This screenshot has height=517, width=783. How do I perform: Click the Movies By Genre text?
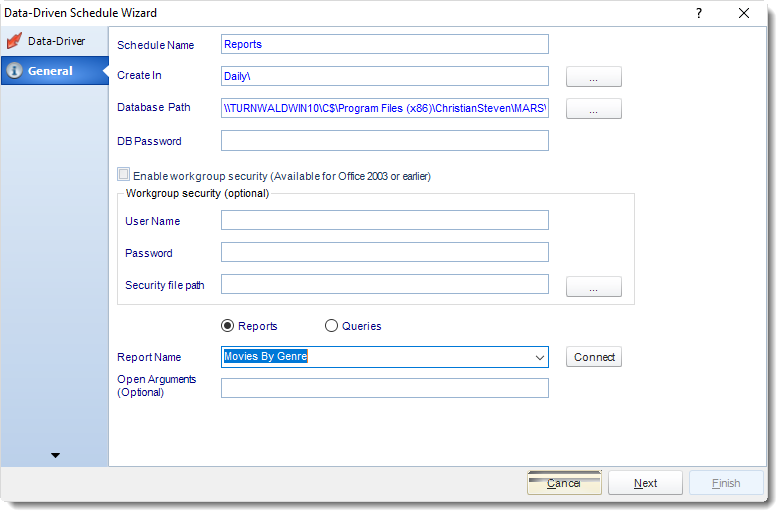click(x=266, y=356)
